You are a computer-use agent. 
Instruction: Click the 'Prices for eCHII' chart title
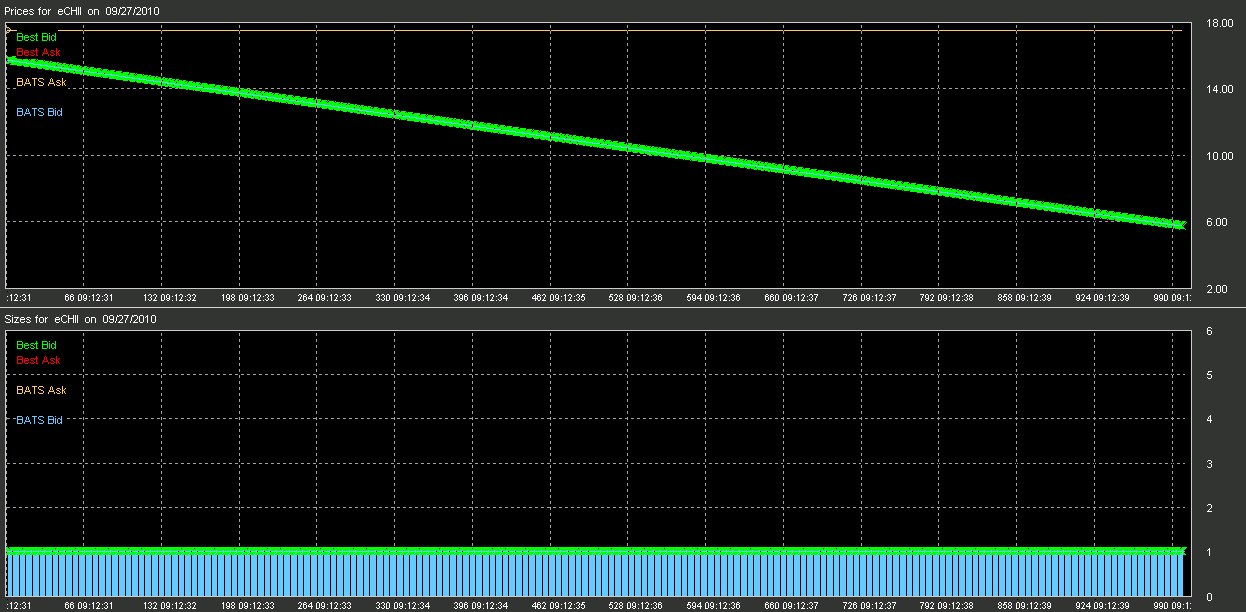point(81,10)
